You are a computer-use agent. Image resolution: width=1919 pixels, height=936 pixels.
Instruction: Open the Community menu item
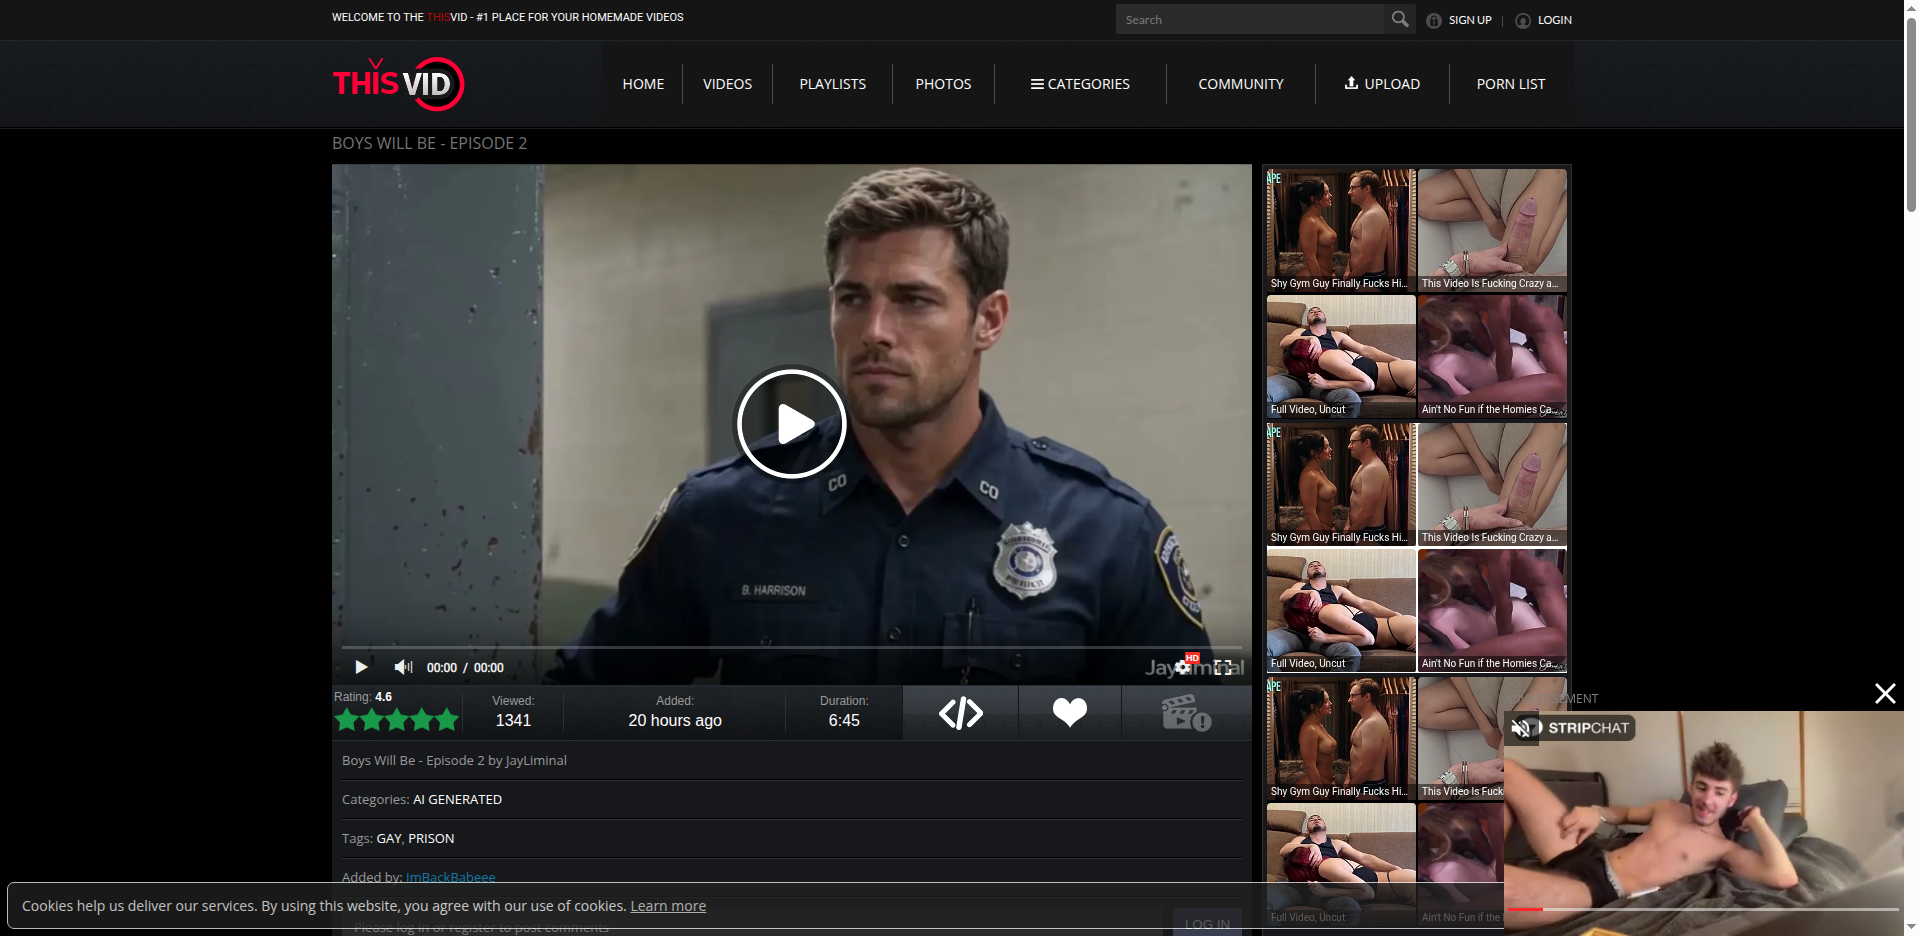pos(1241,84)
